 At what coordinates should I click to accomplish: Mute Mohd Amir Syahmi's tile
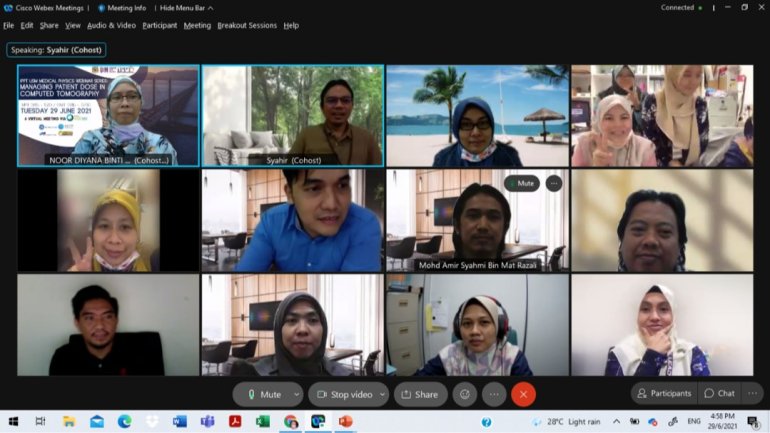pyautogui.click(x=522, y=183)
